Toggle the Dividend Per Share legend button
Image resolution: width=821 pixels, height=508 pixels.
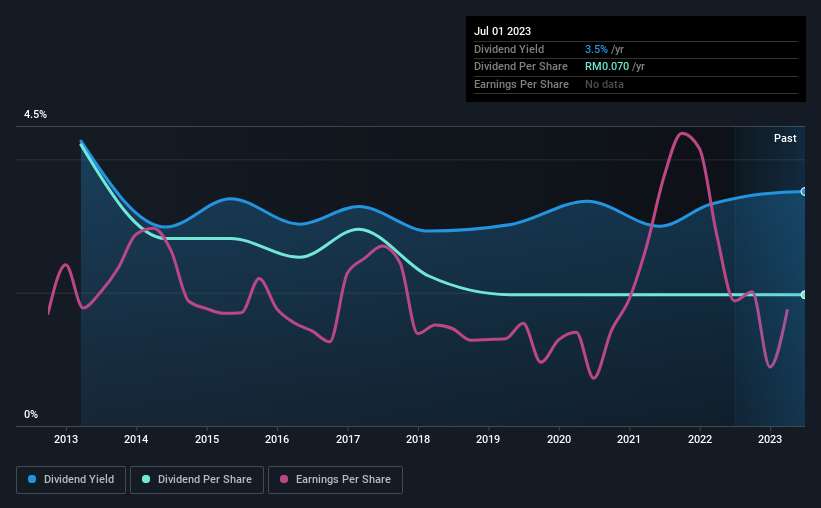coord(197,480)
